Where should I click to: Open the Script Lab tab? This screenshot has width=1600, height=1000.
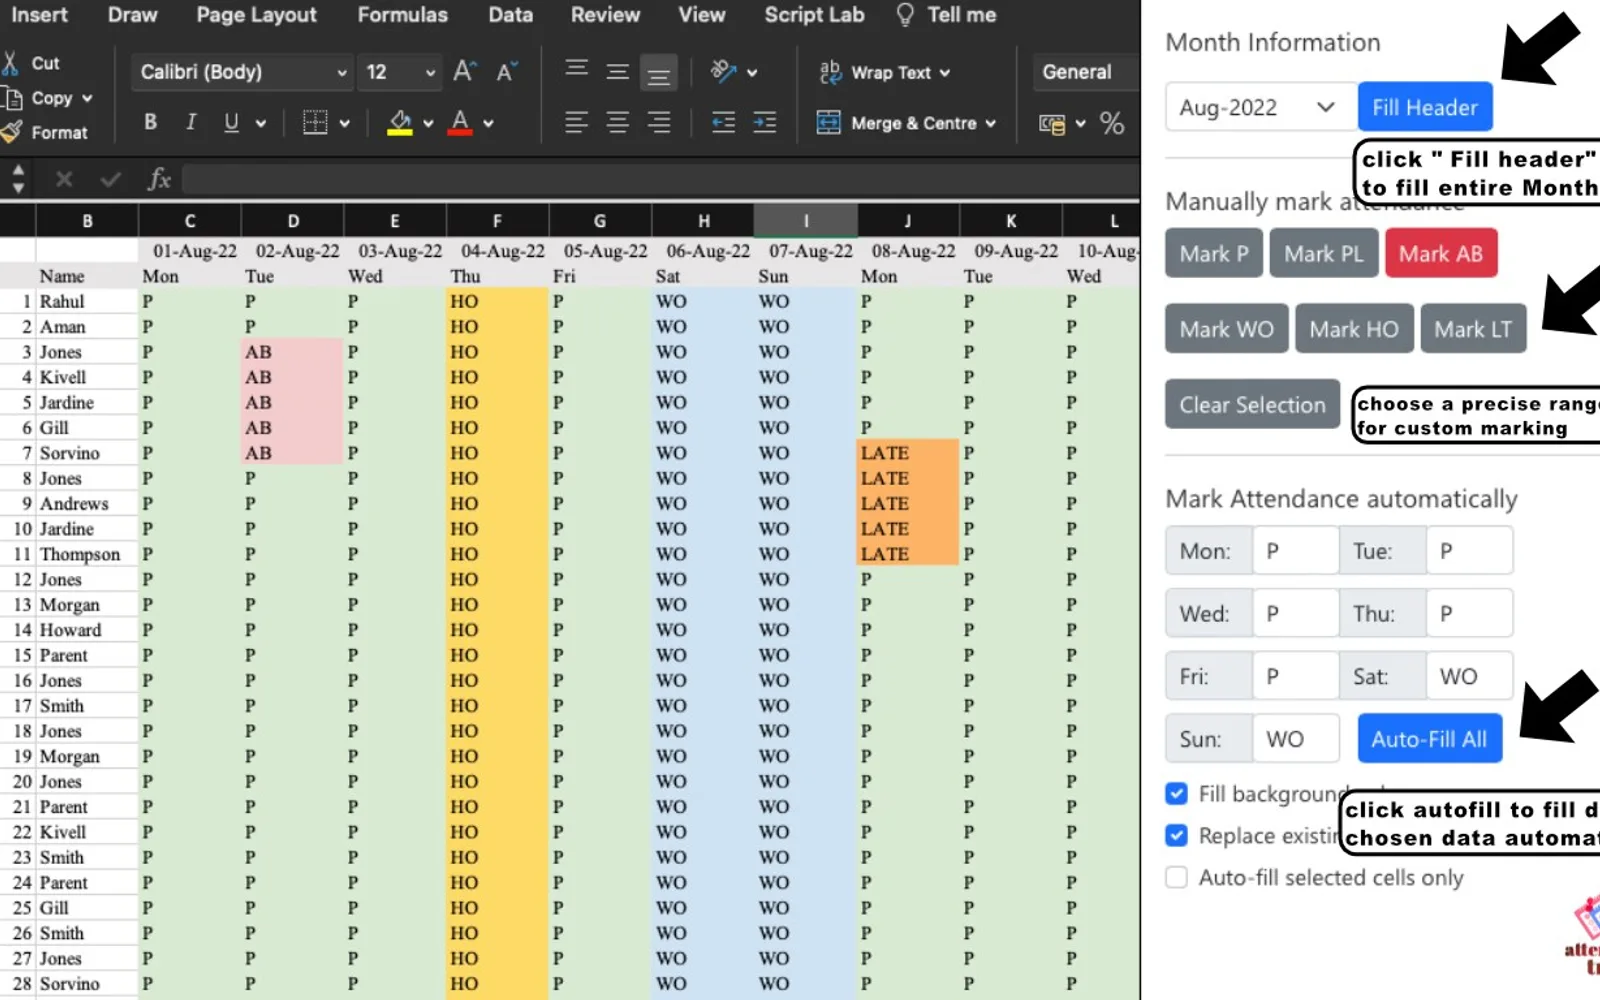point(814,15)
